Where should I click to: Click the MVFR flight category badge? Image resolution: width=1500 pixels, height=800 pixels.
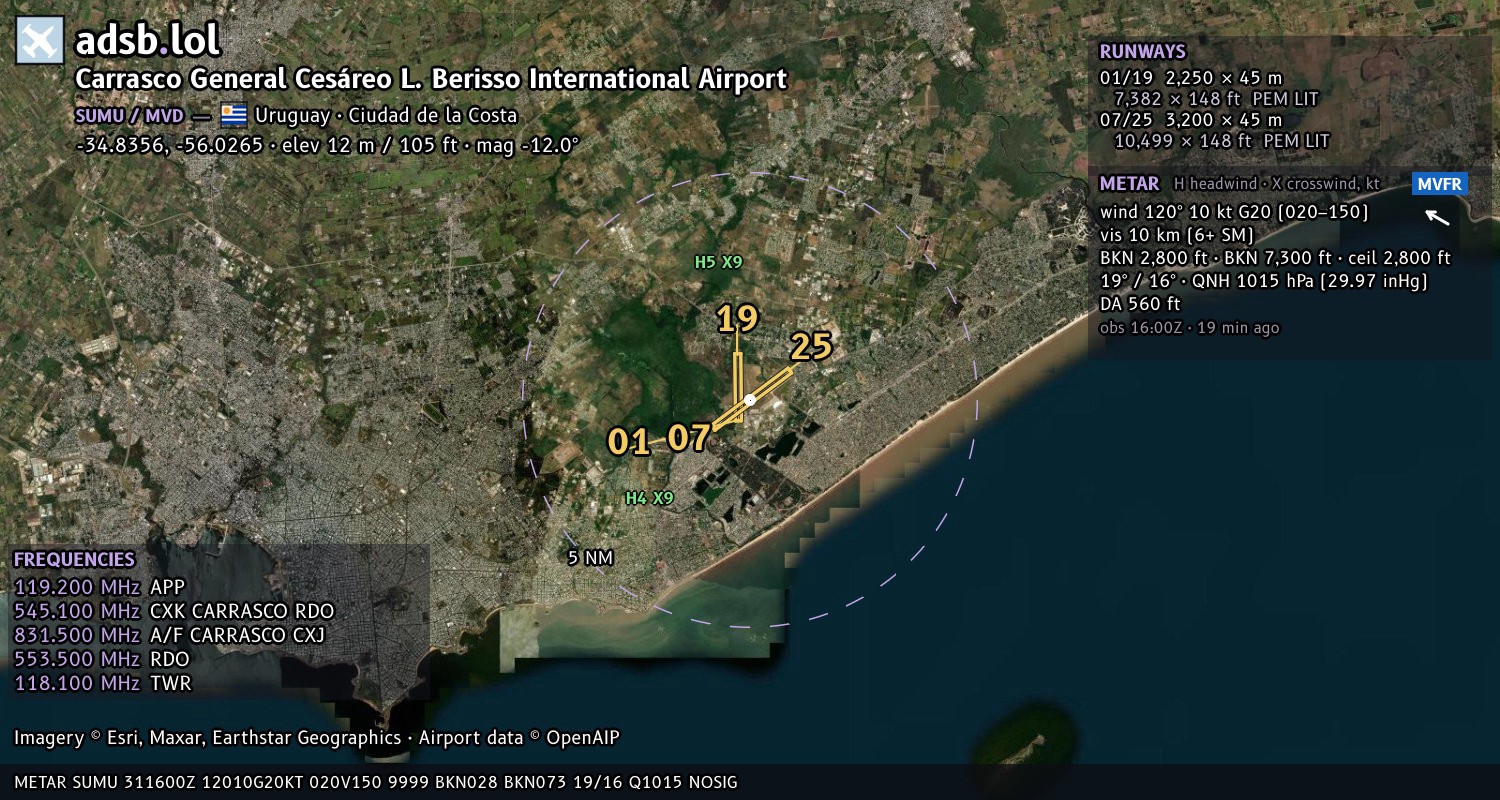(x=1440, y=184)
